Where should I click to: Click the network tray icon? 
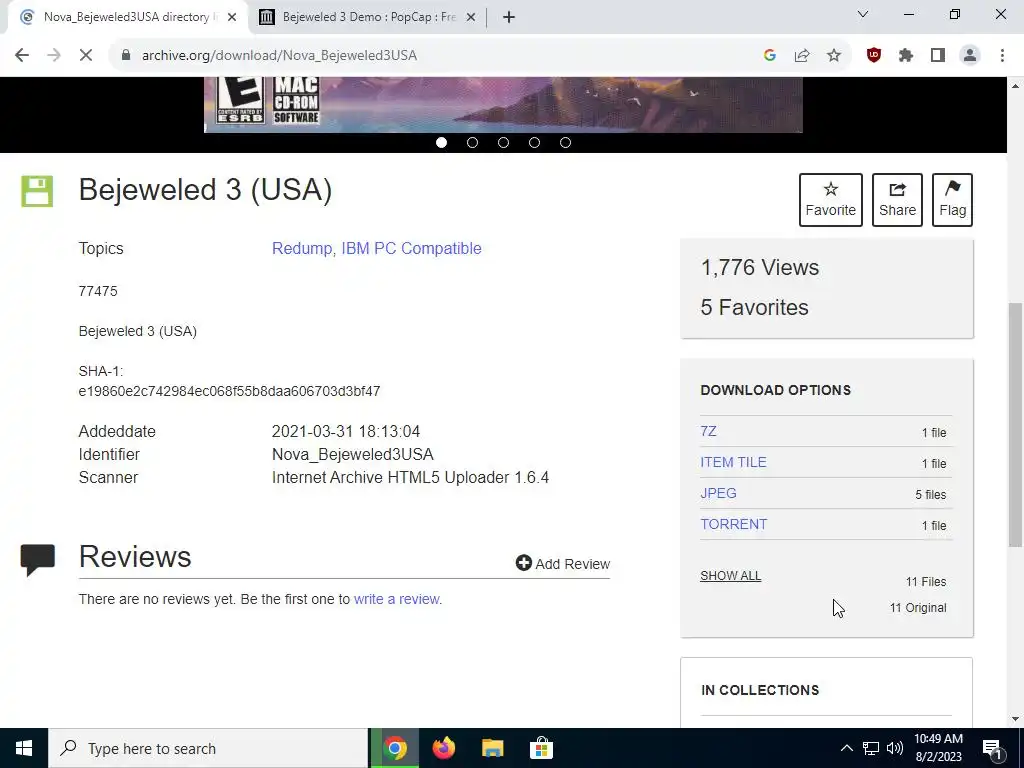coord(871,748)
